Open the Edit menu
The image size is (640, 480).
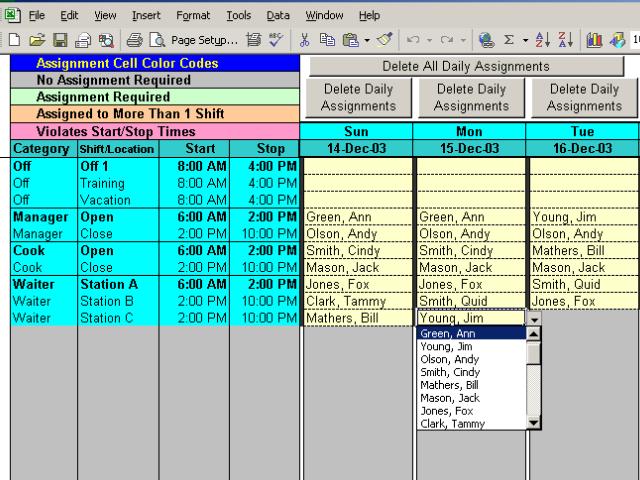pyautogui.click(x=69, y=16)
